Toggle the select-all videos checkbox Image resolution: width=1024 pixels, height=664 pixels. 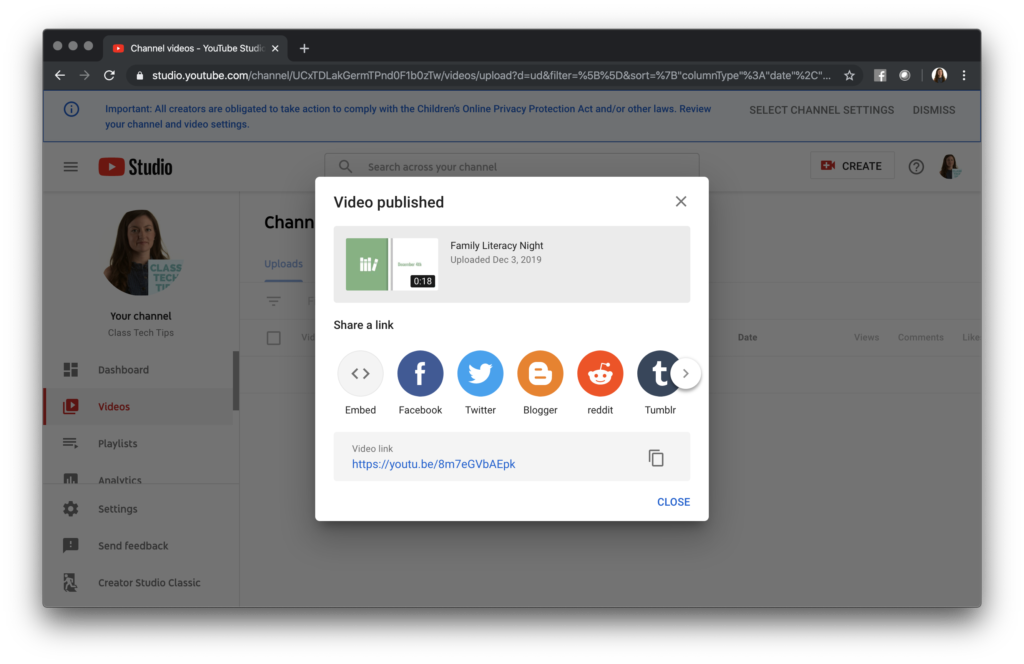click(x=274, y=338)
